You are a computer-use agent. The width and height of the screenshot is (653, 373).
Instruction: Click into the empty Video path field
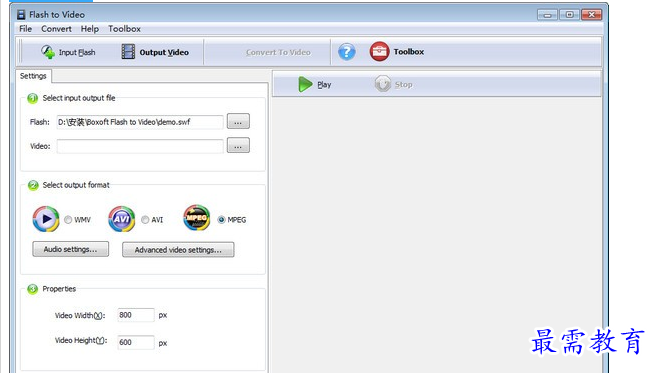coord(140,146)
